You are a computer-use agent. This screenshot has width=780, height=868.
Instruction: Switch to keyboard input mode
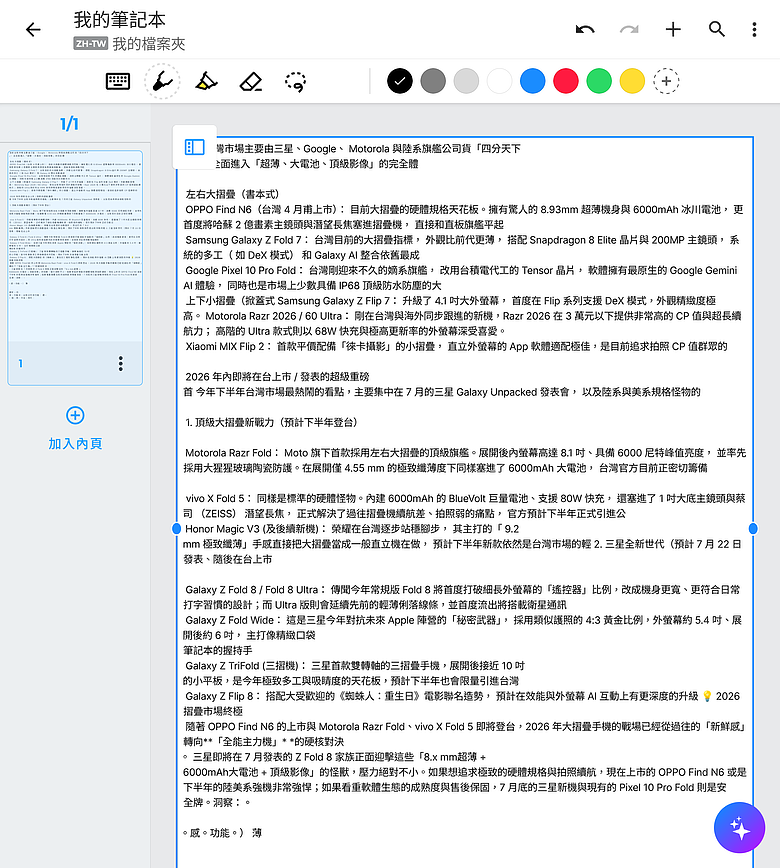[x=118, y=81]
